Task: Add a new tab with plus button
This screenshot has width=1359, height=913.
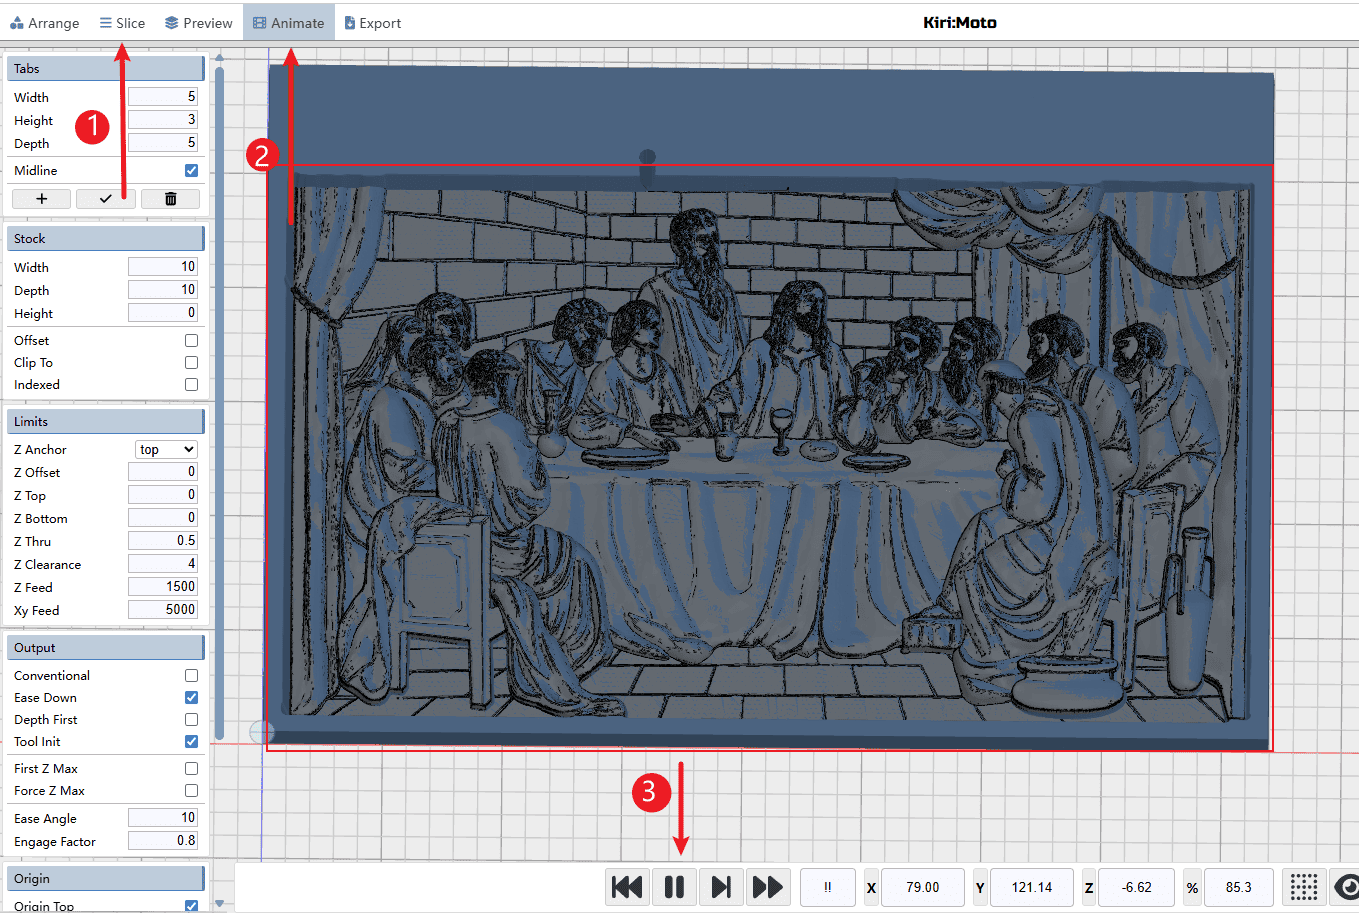Action: tap(41, 199)
